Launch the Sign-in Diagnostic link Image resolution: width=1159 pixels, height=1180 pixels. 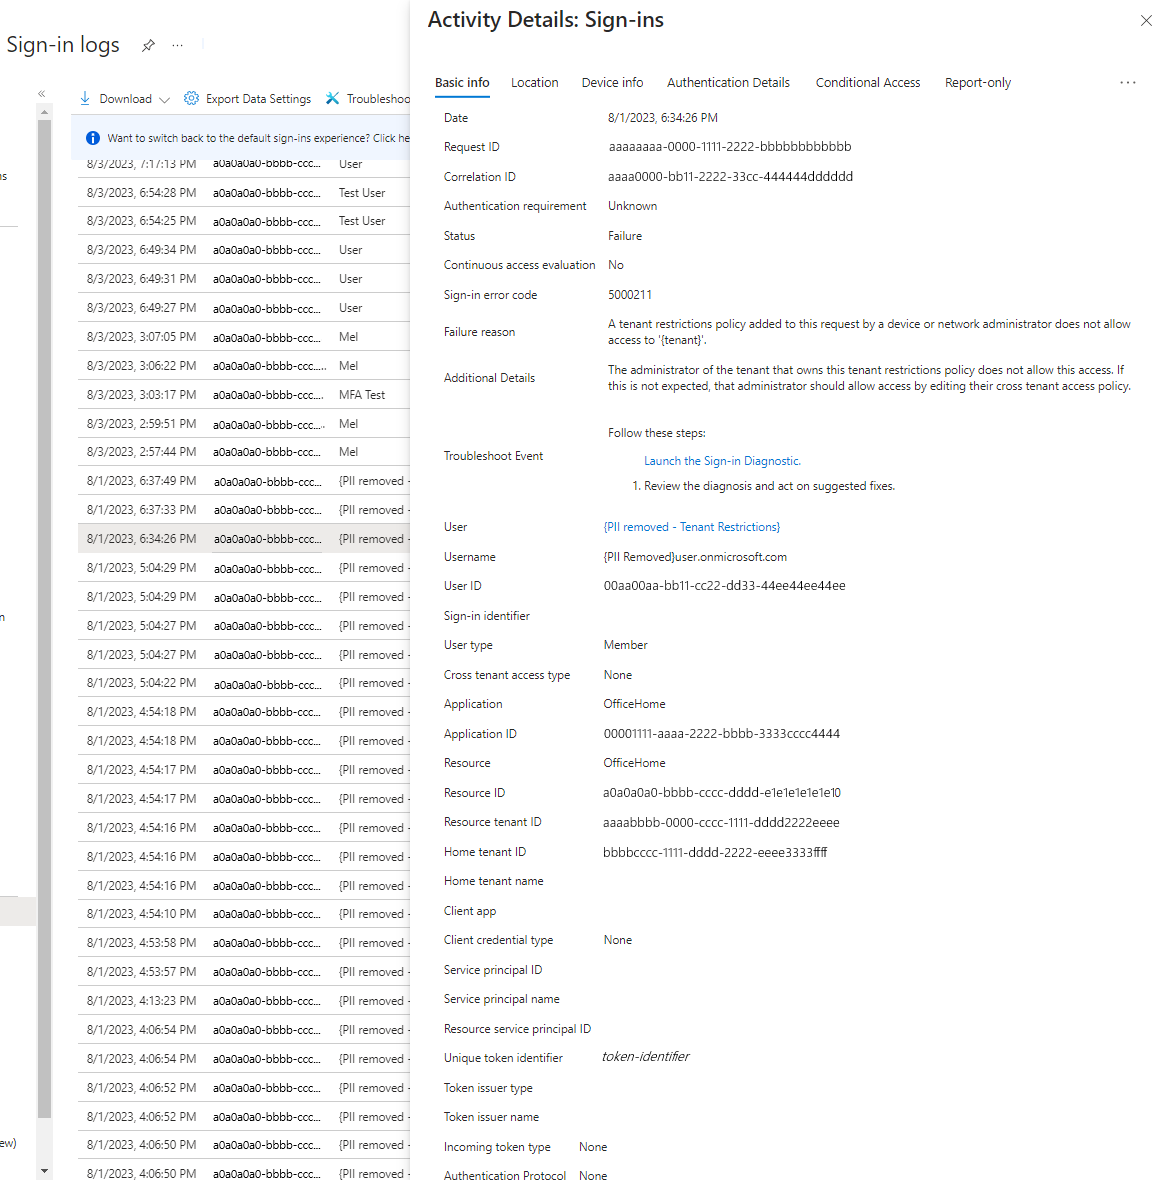pos(722,461)
